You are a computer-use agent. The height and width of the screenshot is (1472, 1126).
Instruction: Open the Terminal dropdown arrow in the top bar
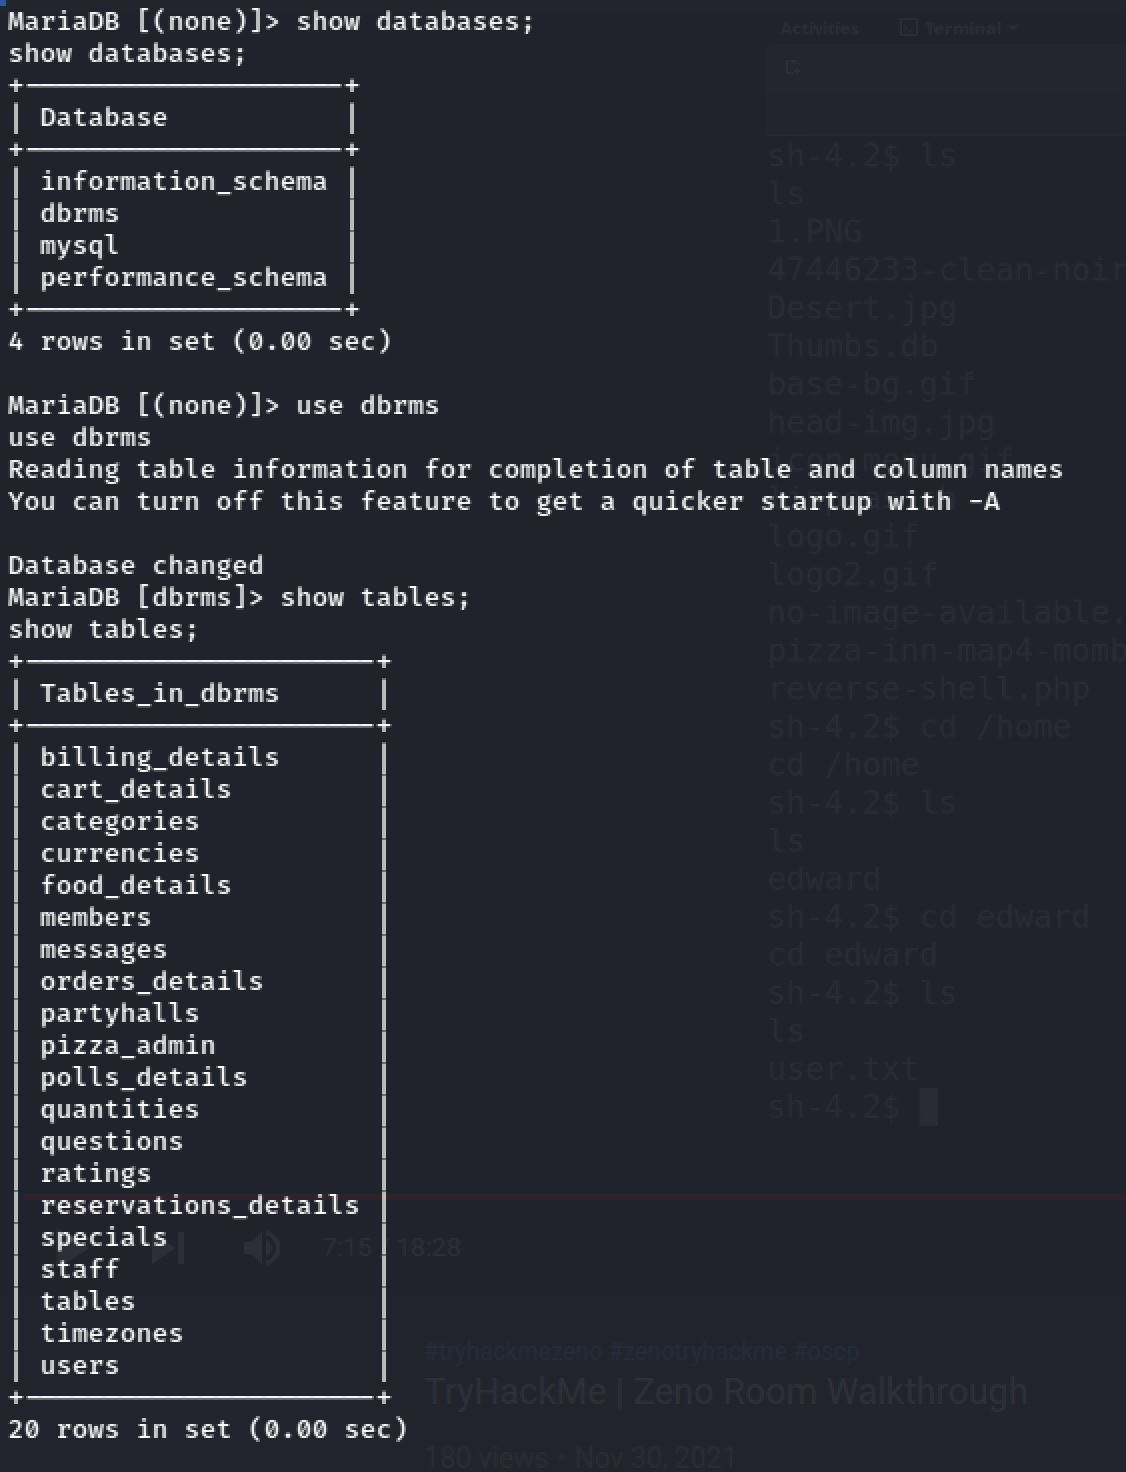1013,28
